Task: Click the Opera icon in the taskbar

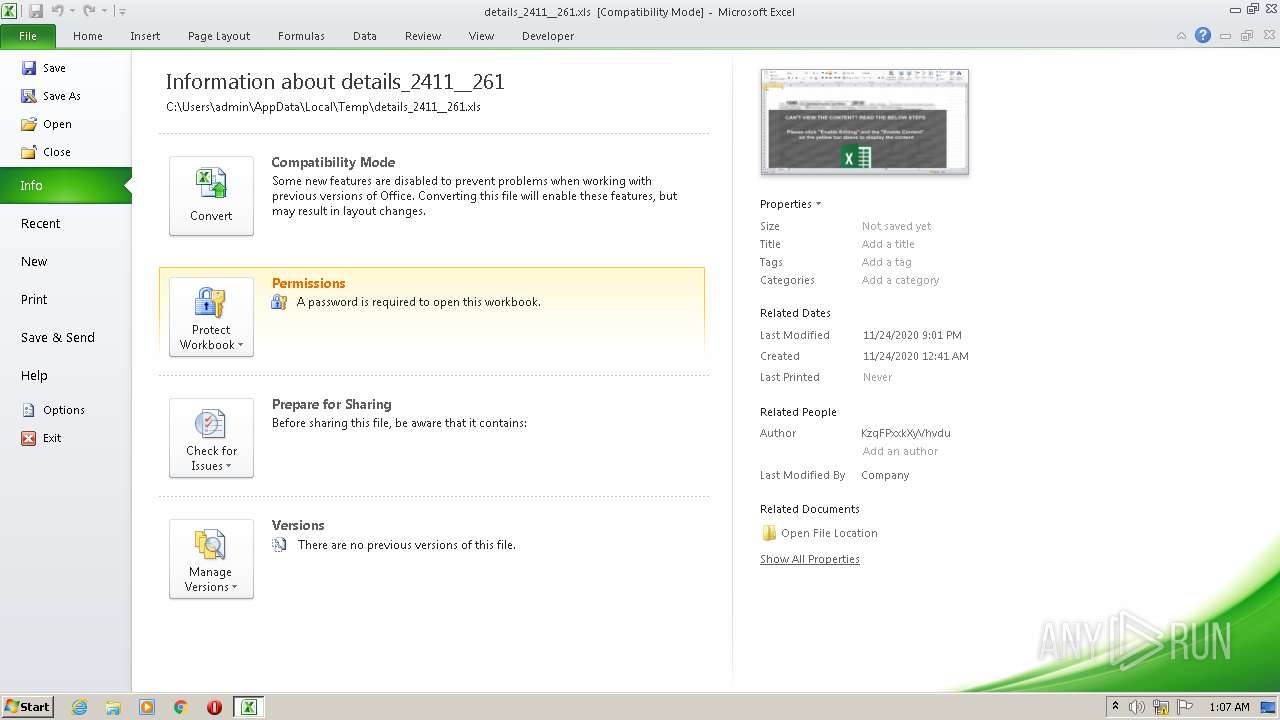Action: [214, 707]
